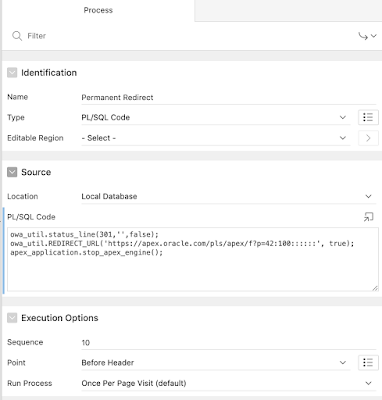Go to the Editable Region arrow button
The image size is (382, 400).
[368, 138]
